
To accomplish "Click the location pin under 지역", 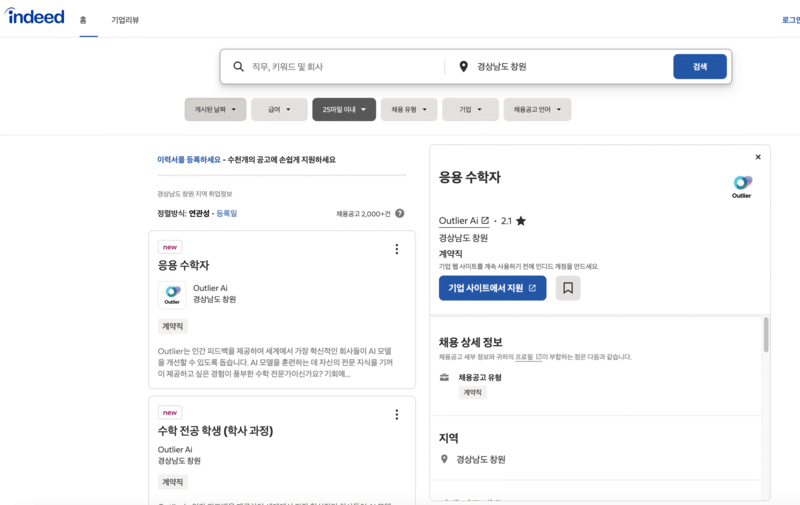I will (x=444, y=459).
